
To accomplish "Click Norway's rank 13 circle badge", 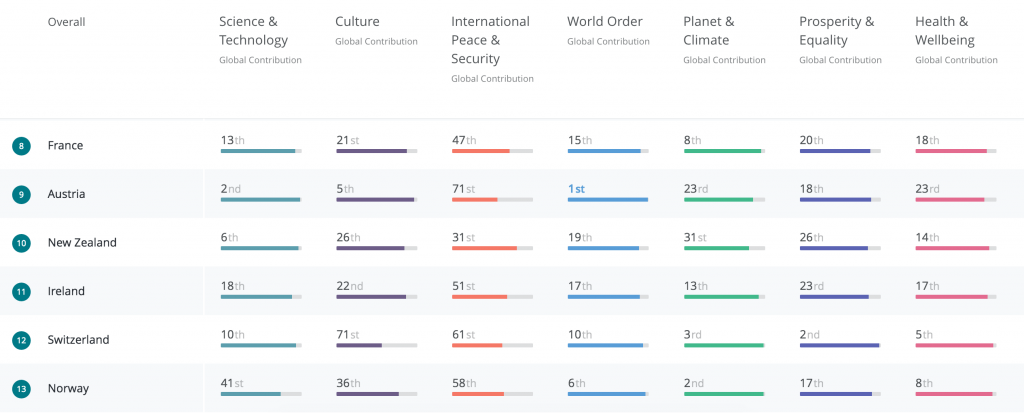I will coord(22,389).
